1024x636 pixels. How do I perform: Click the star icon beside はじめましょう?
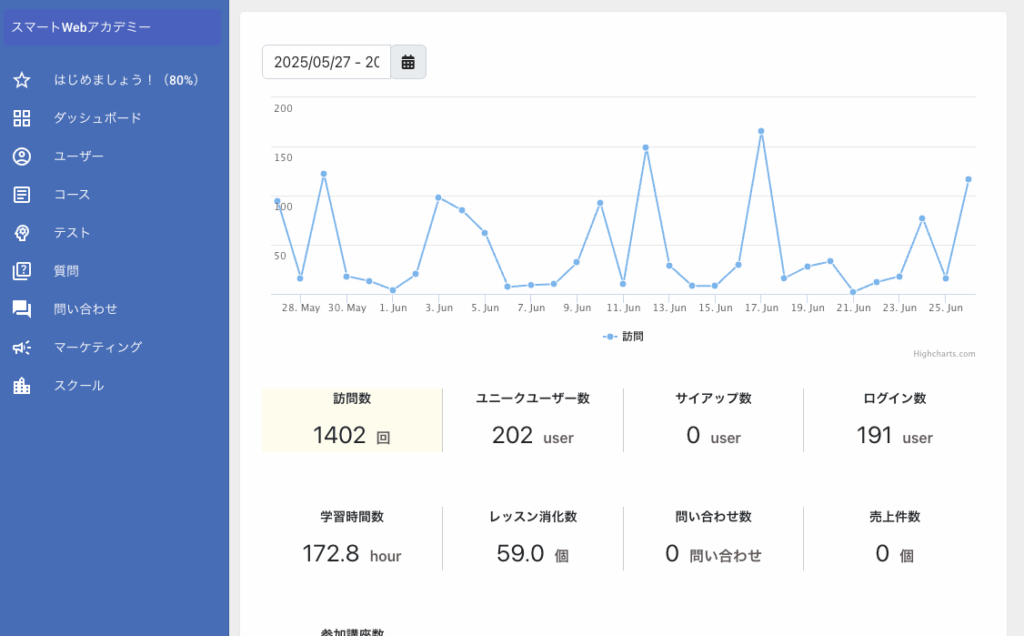22,80
